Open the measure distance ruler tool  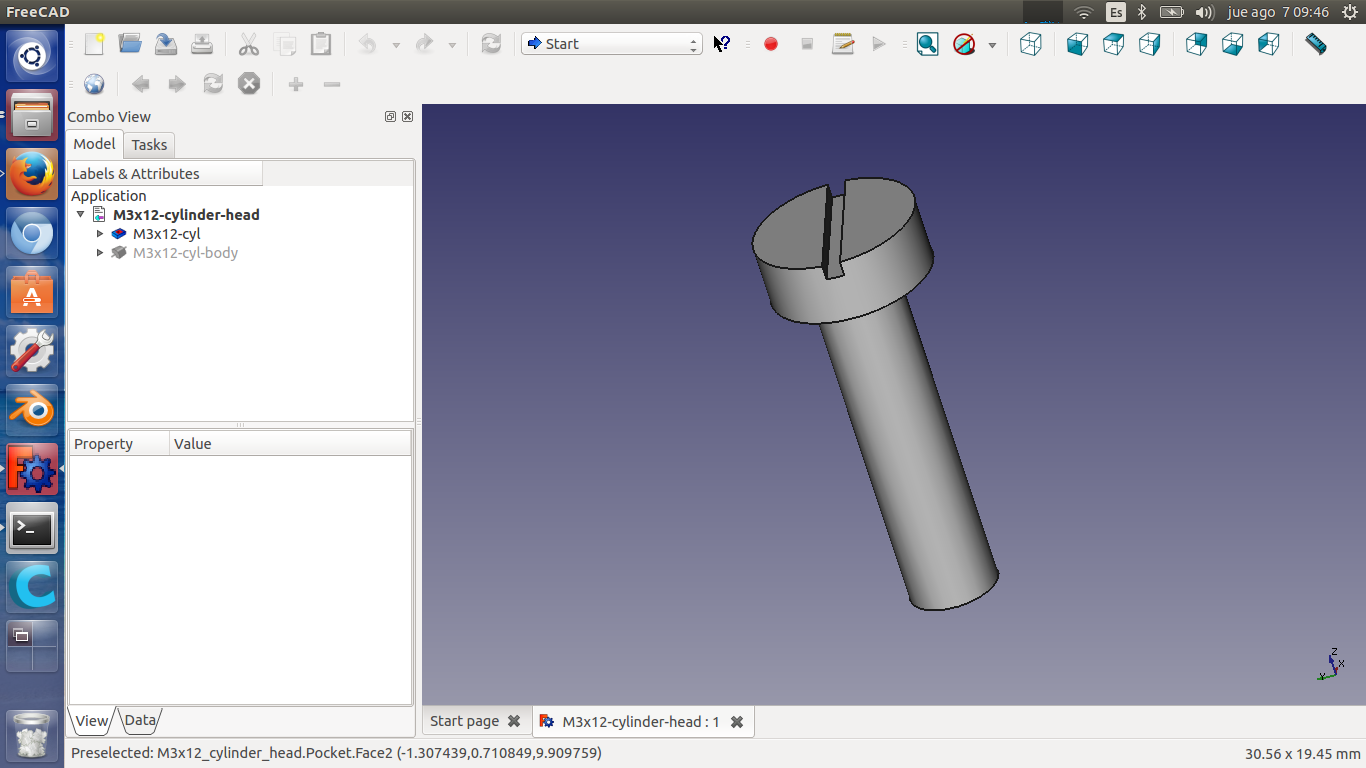(x=1315, y=44)
